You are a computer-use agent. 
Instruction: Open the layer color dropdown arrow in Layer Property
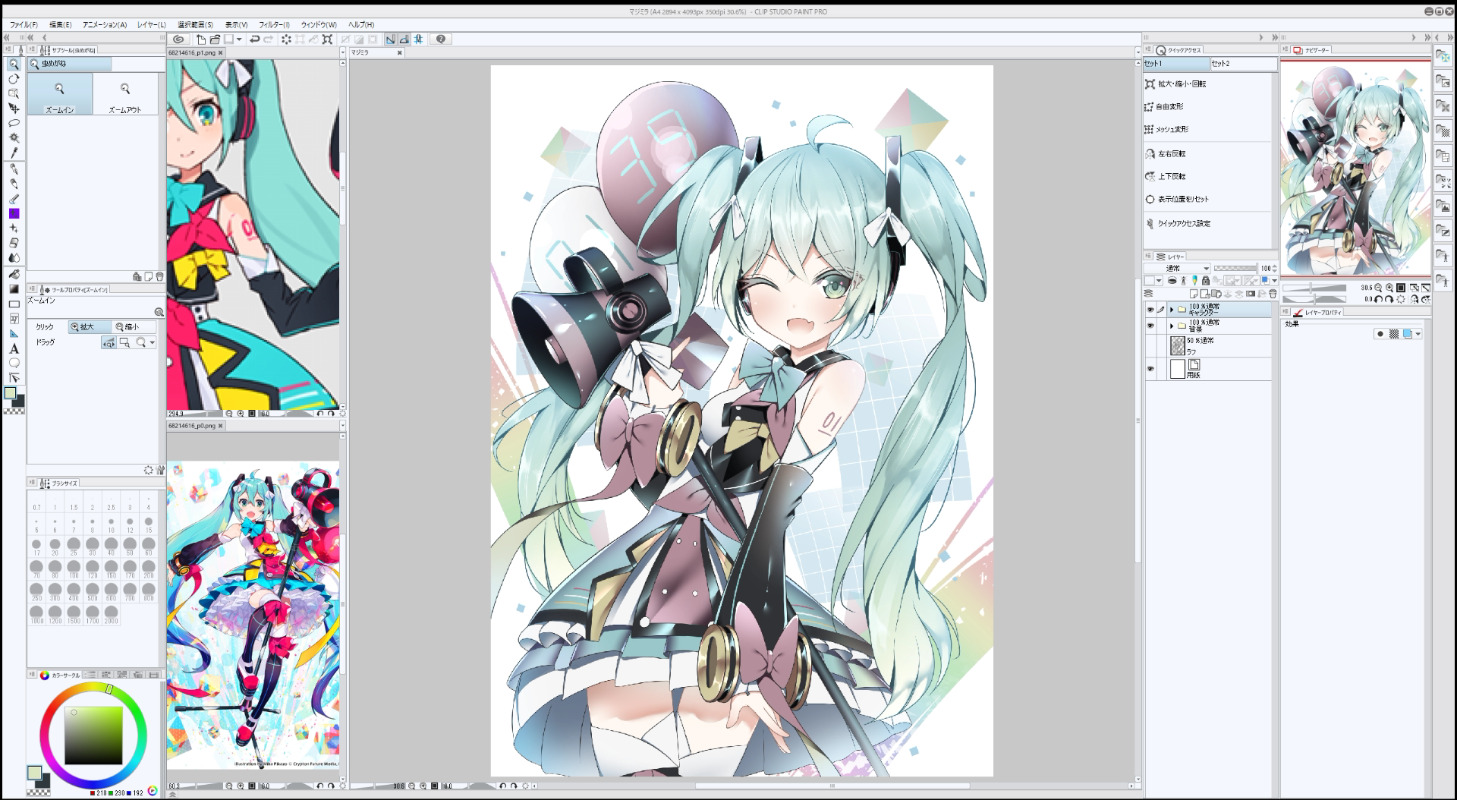(1418, 334)
